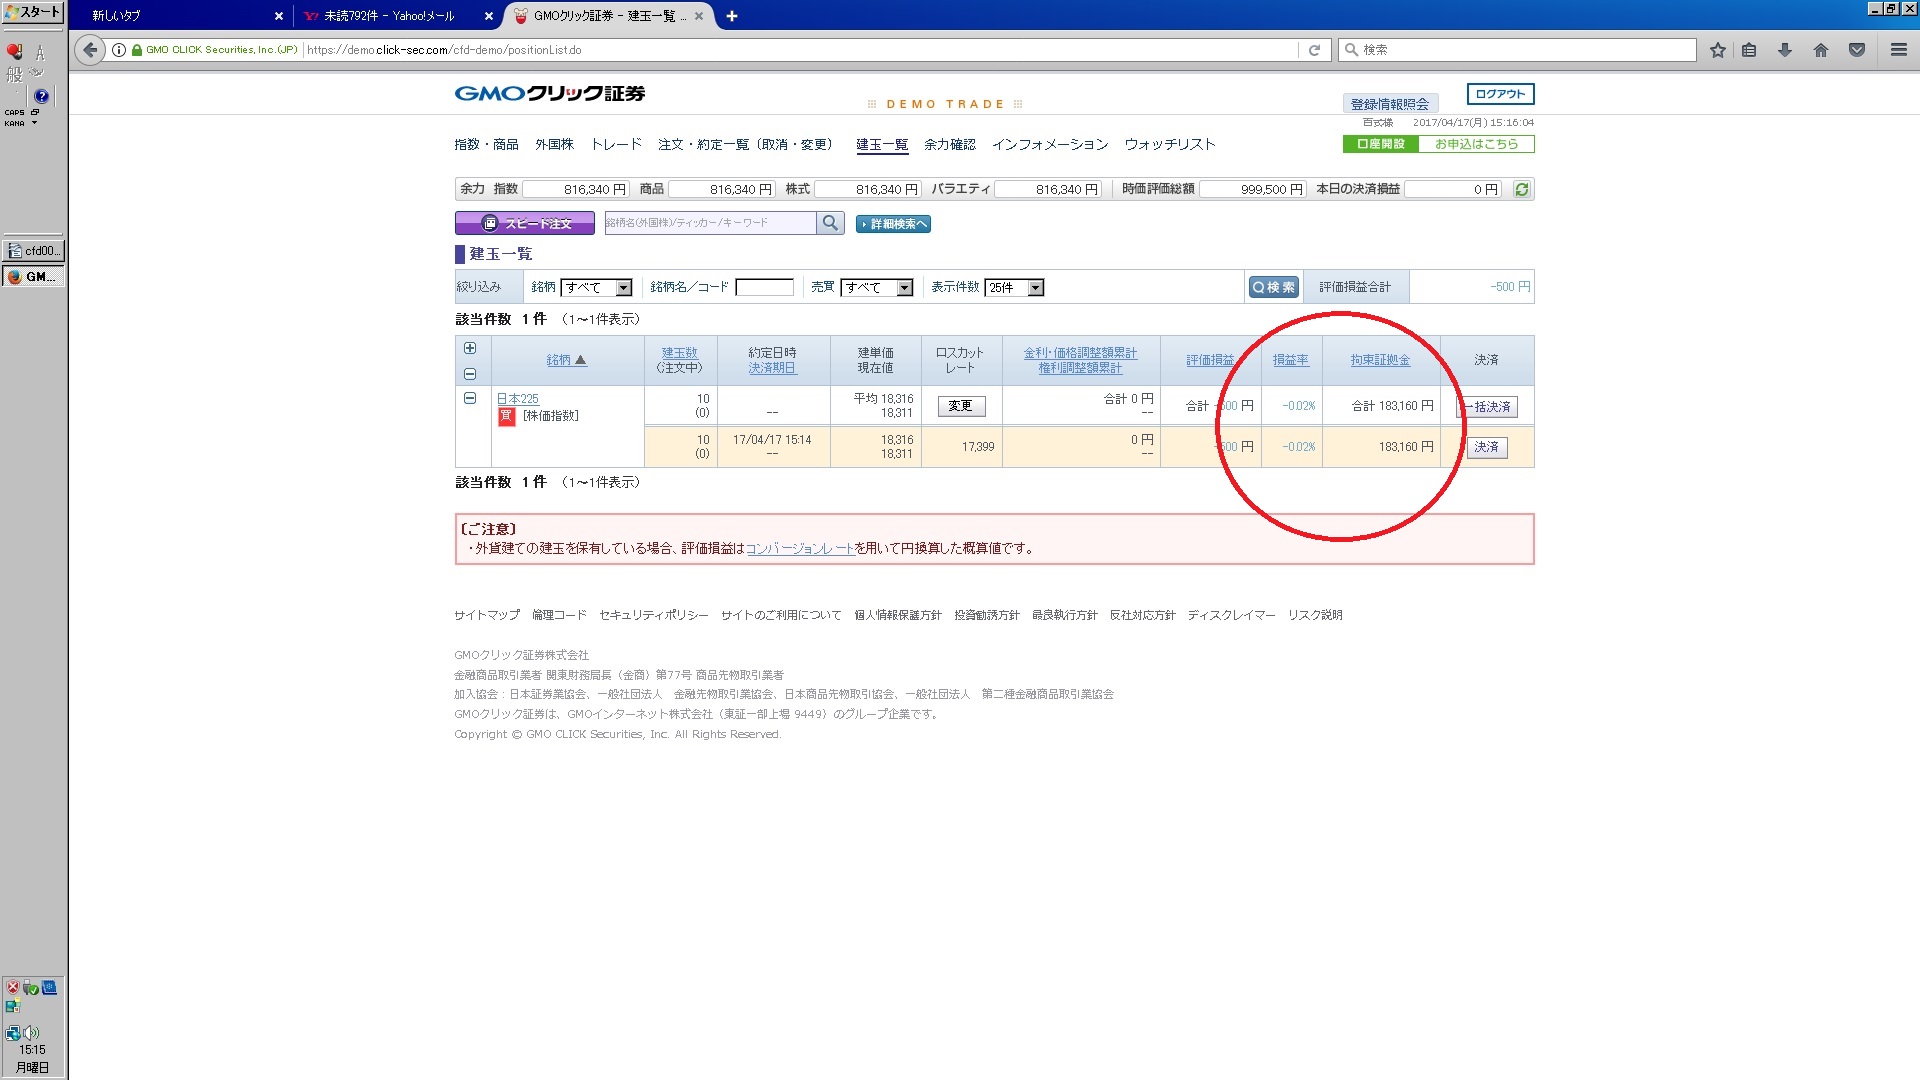Click the 決済 button in the position row
Image resolution: width=1920 pixels, height=1080 pixels.
tap(1487, 447)
